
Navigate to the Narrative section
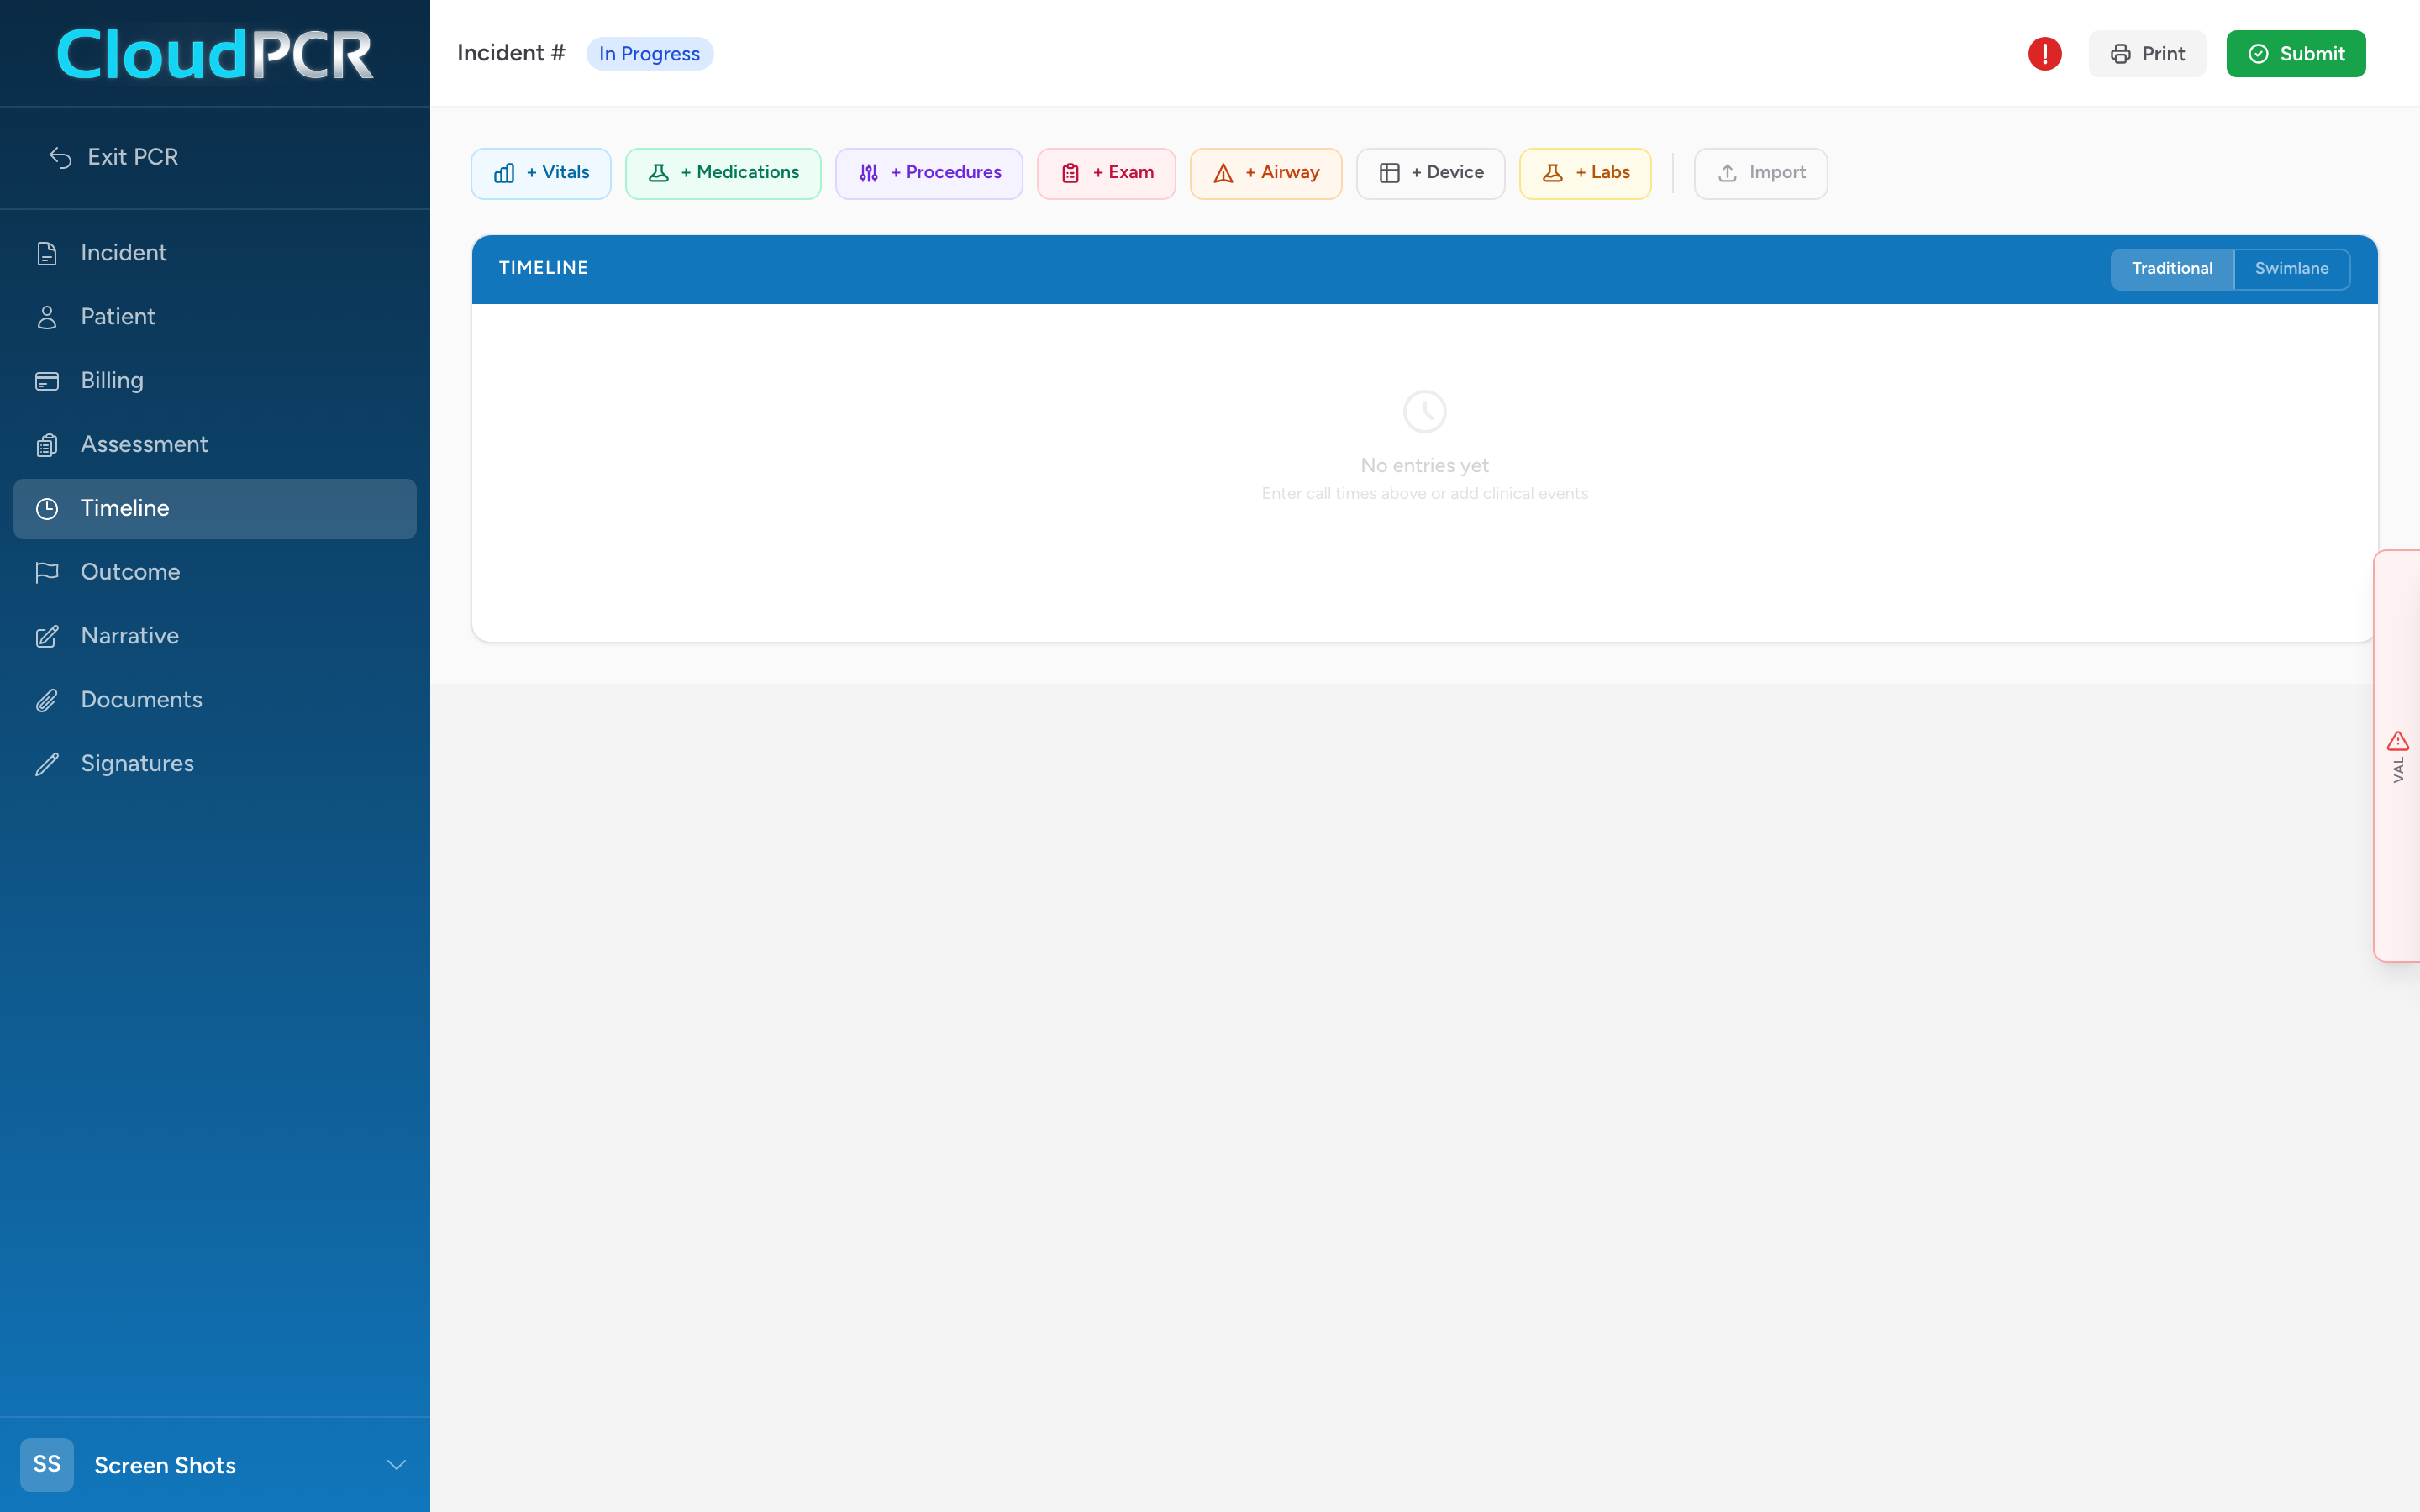click(215, 636)
